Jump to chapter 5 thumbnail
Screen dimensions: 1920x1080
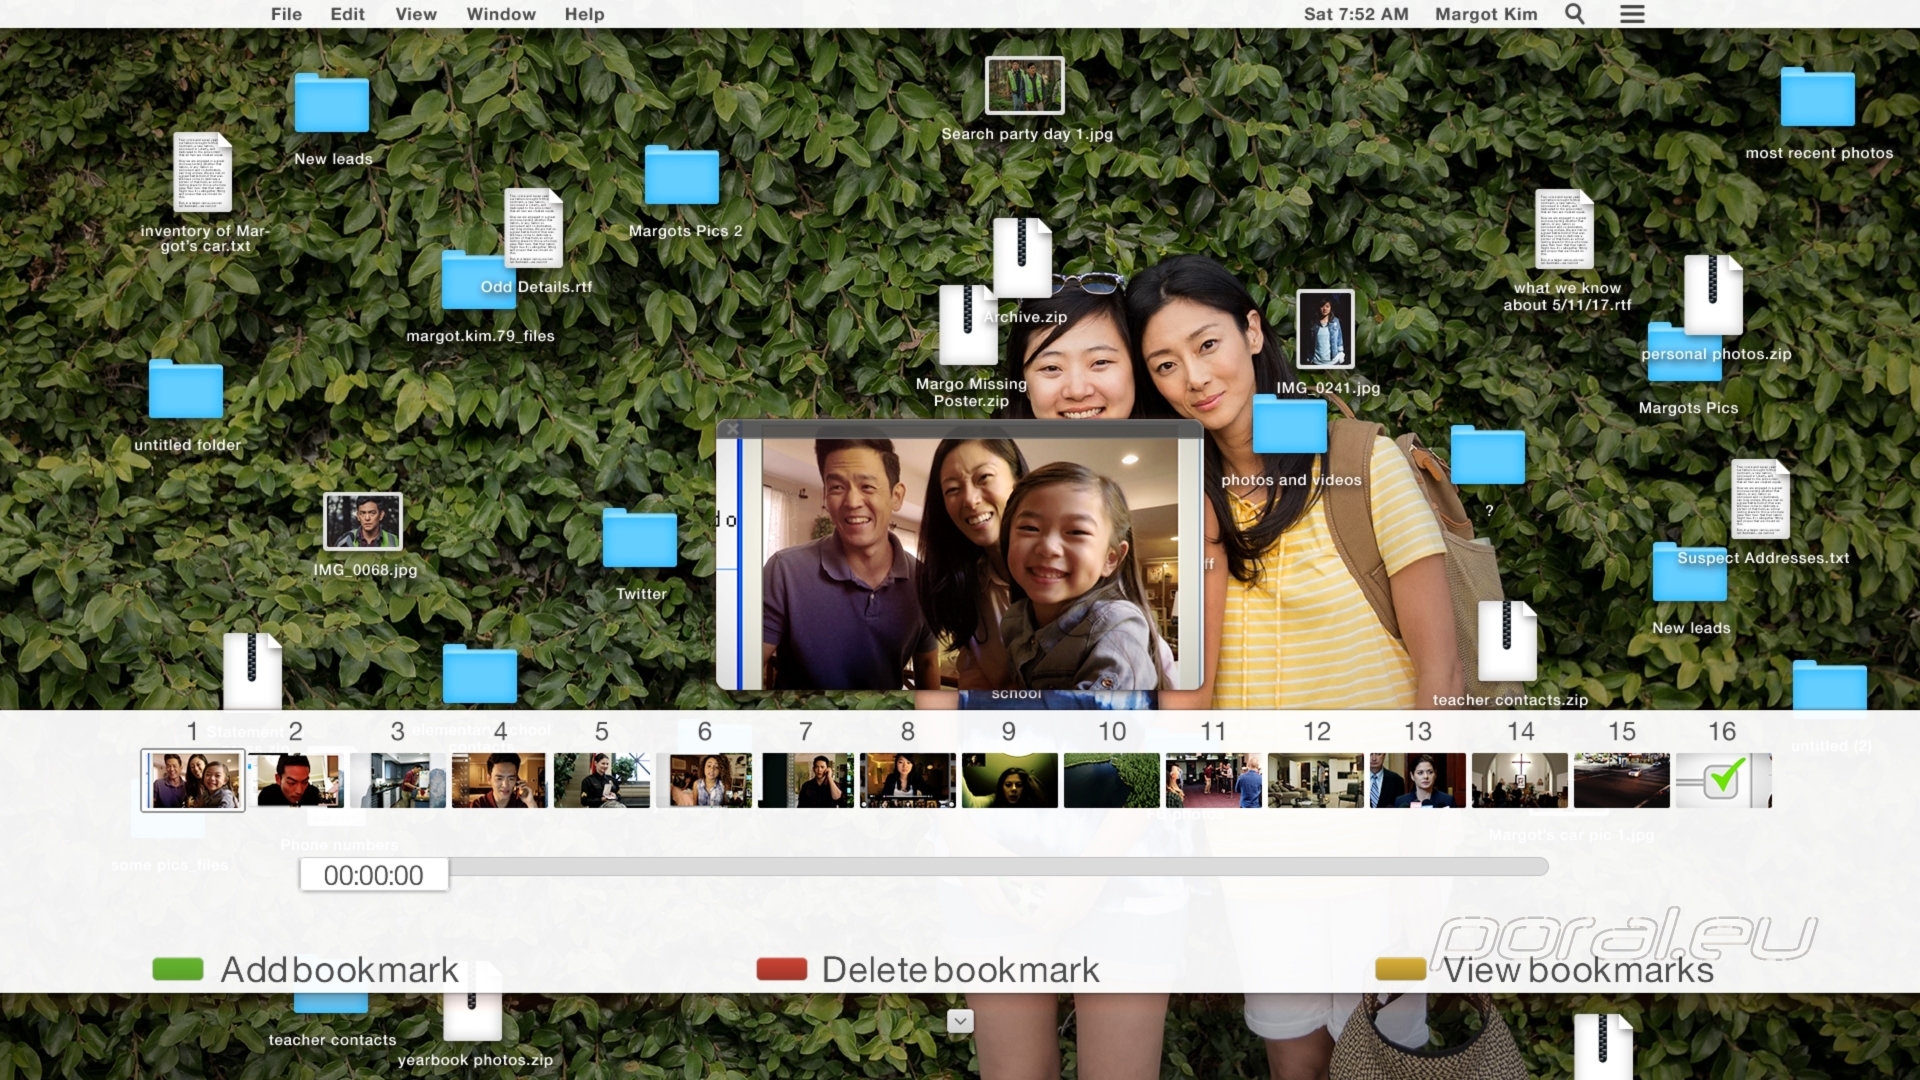(601, 781)
